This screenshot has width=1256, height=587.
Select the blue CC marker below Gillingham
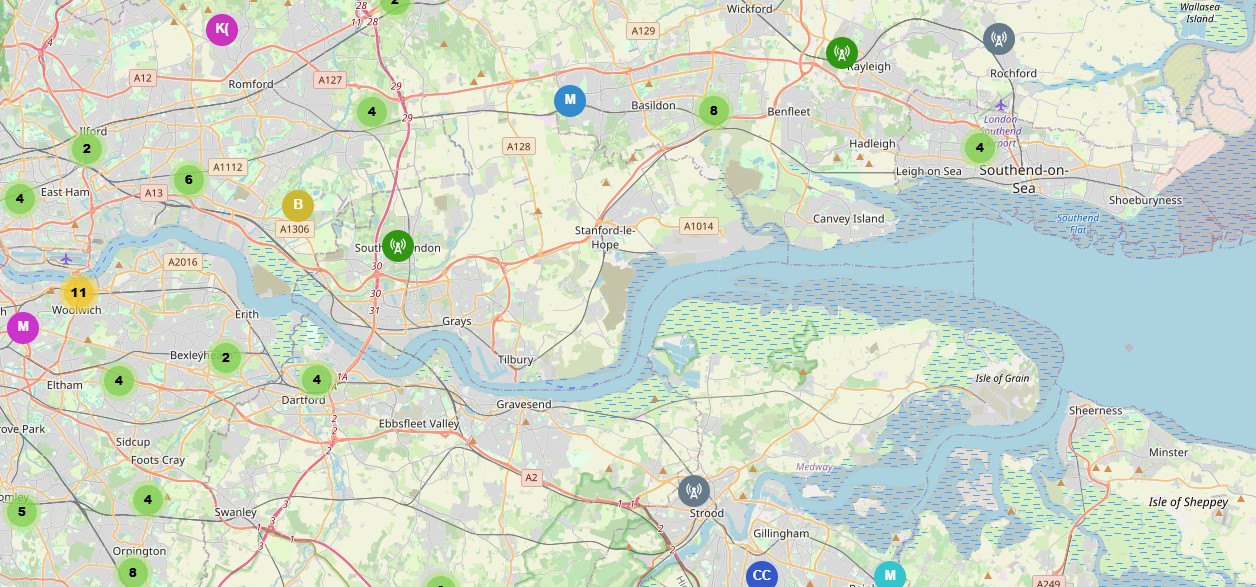pyautogui.click(x=762, y=575)
